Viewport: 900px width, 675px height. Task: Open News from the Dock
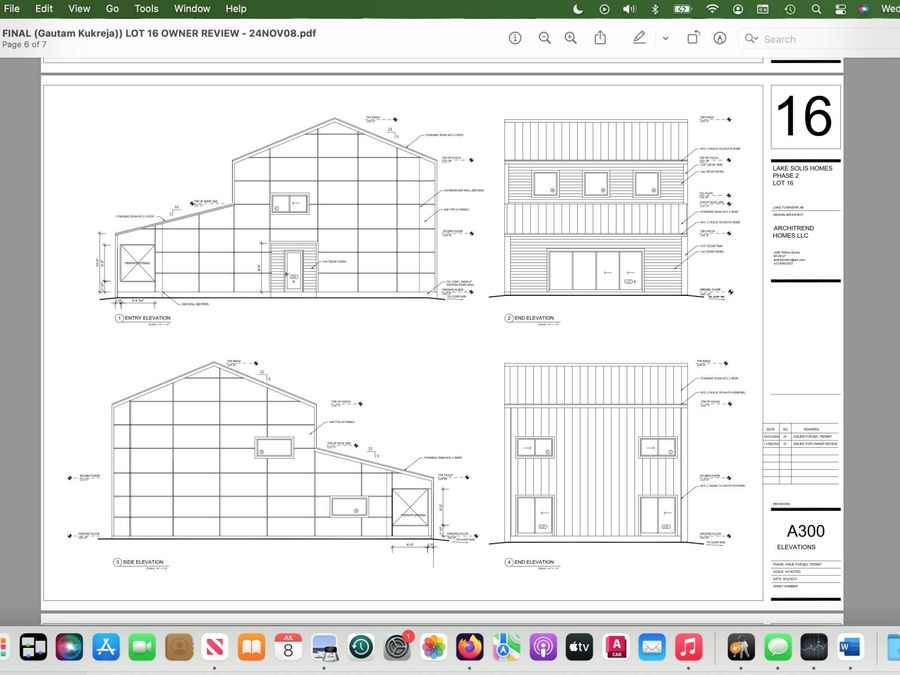(x=214, y=647)
